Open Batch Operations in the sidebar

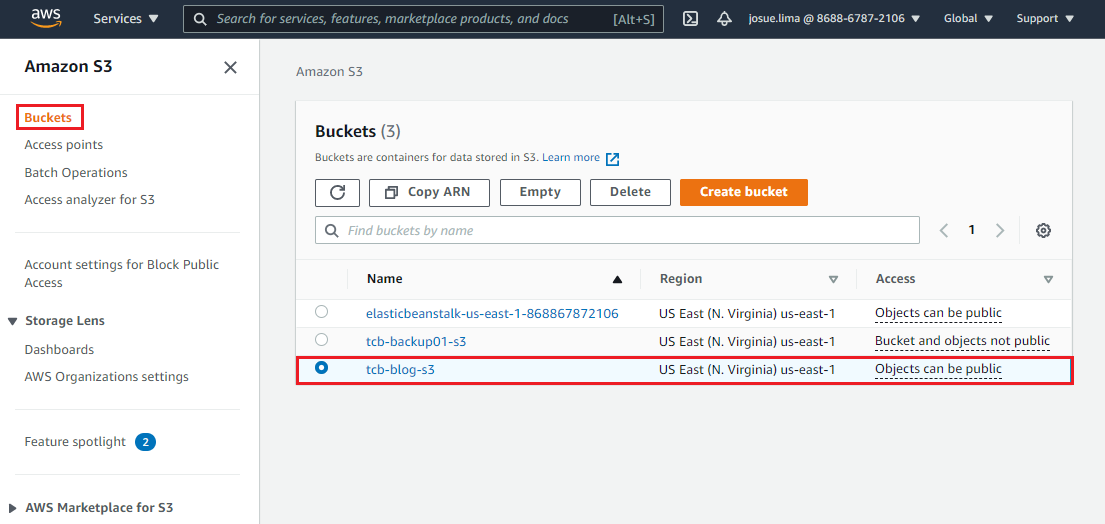point(76,172)
